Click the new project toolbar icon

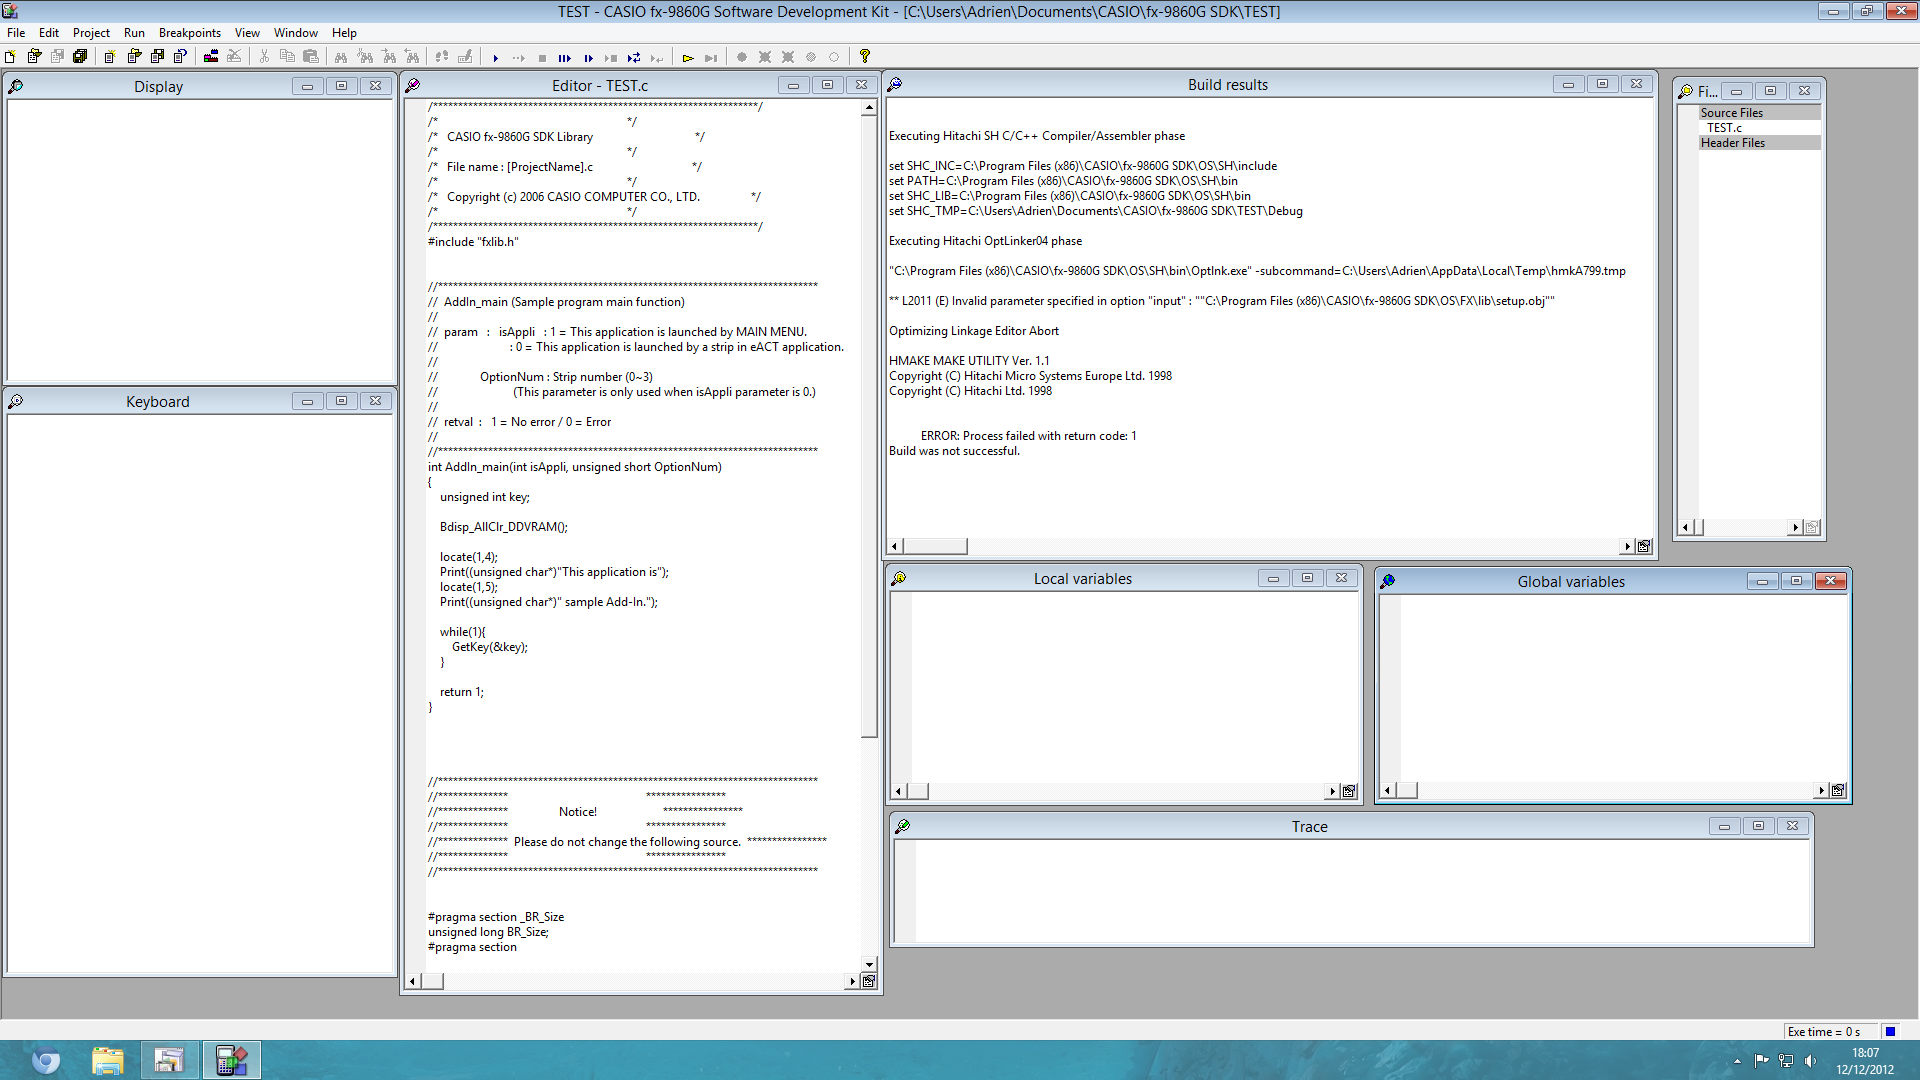(110, 57)
